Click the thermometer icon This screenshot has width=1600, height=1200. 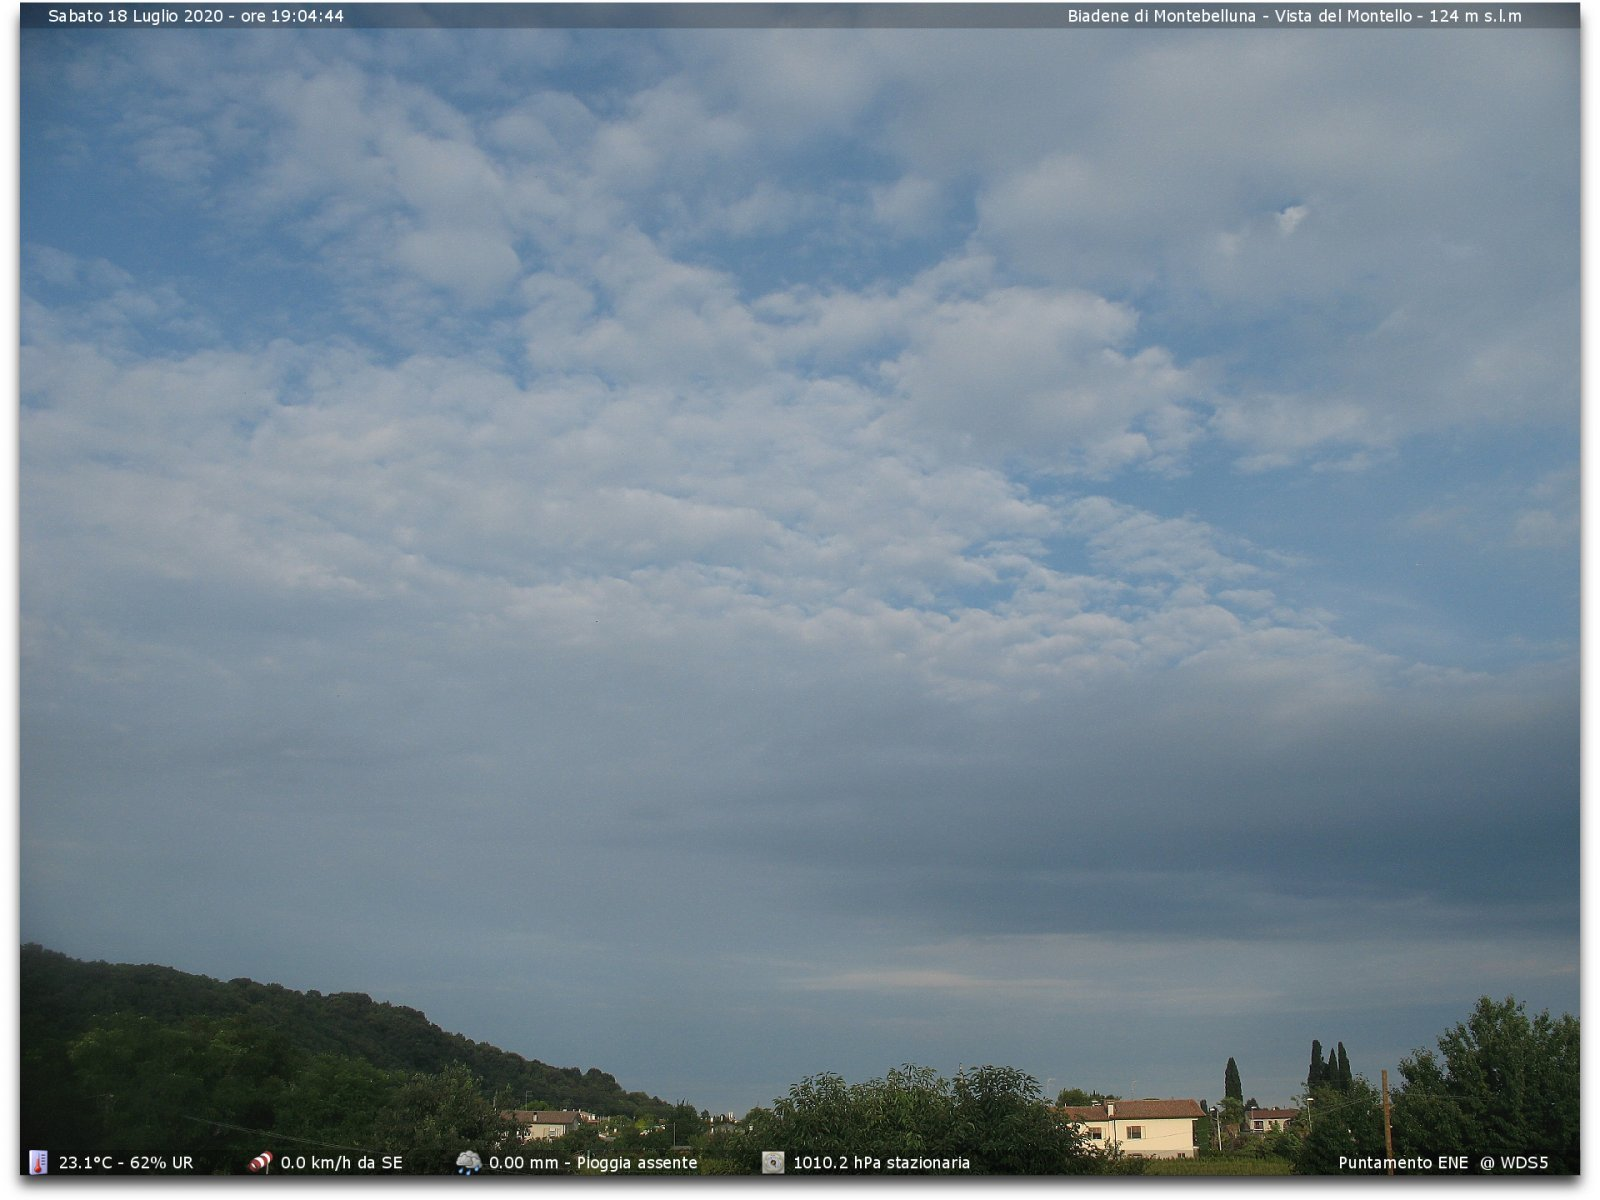[38, 1162]
